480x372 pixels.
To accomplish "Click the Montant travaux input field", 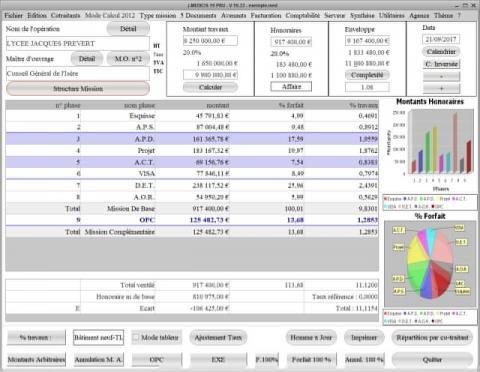I will (210, 41).
